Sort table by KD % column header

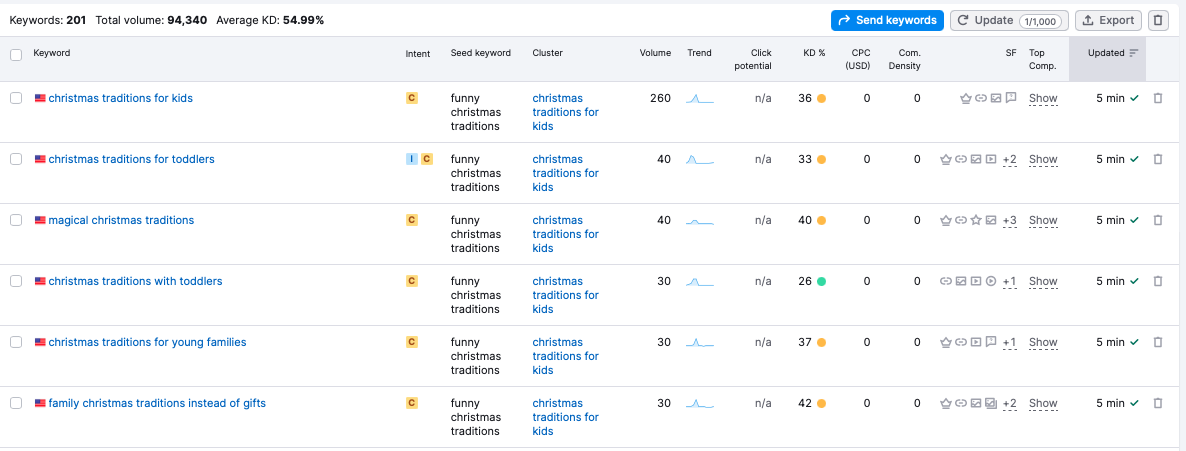tap(814, 53)
